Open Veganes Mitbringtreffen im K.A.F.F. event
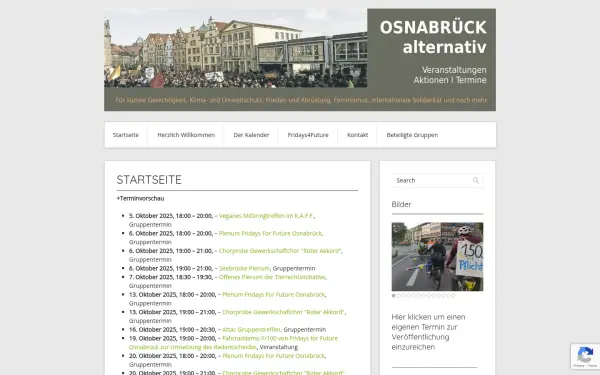This screenshot has width=600, height=375. click(266, 216)
